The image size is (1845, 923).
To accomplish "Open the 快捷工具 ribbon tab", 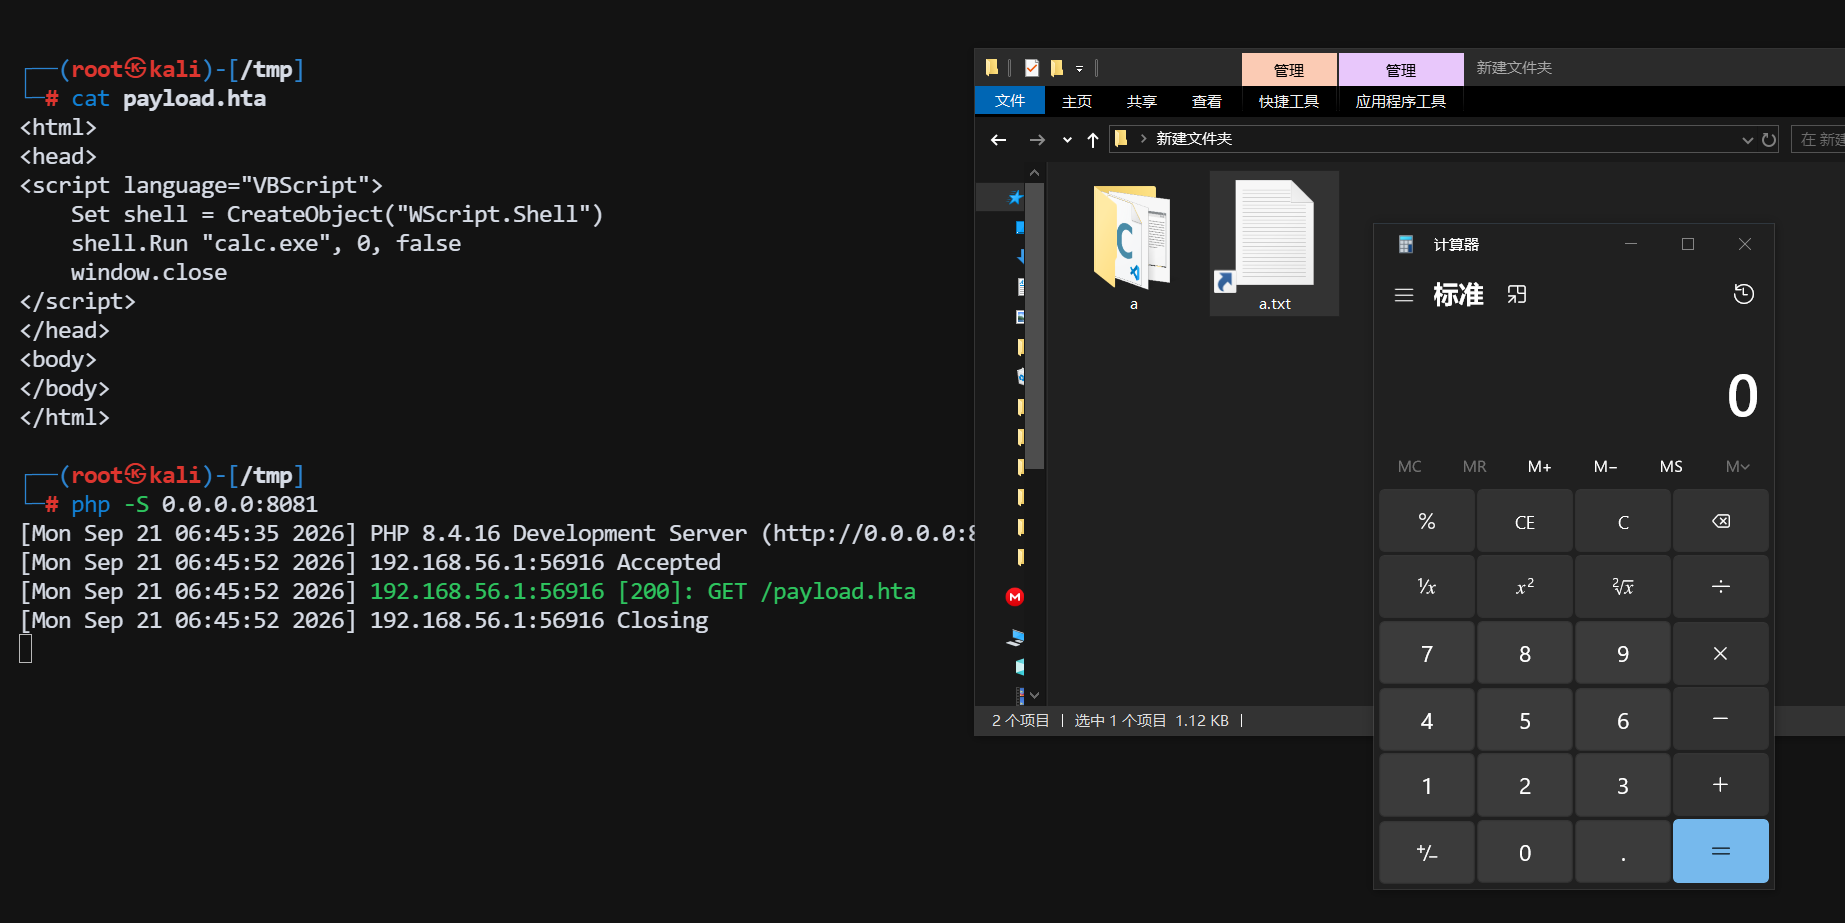I will [1289, 101].
